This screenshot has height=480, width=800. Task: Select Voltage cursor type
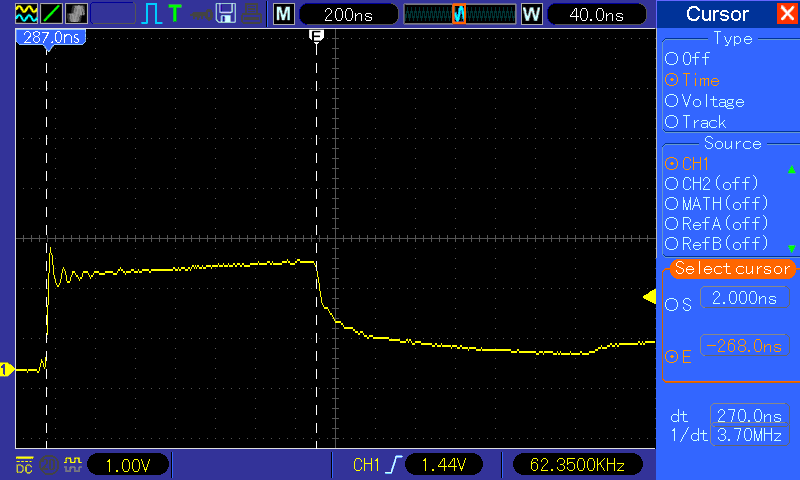[x=705, y=101]
